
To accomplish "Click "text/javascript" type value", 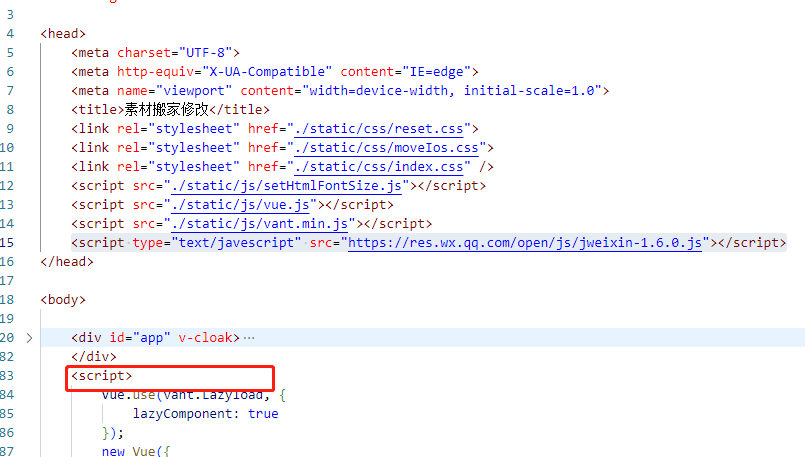I will tap(236, 243).
